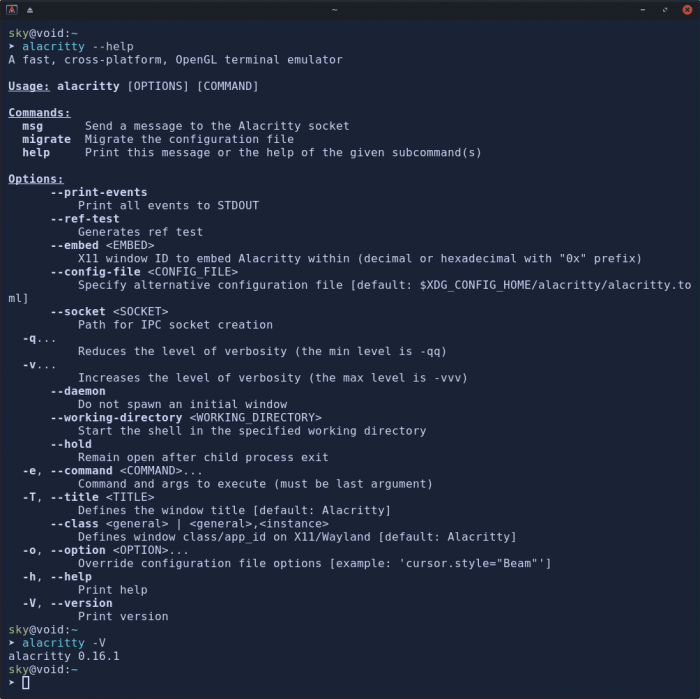
Task: Close the terminal with the orange X
Action: [x=686, y=9]
